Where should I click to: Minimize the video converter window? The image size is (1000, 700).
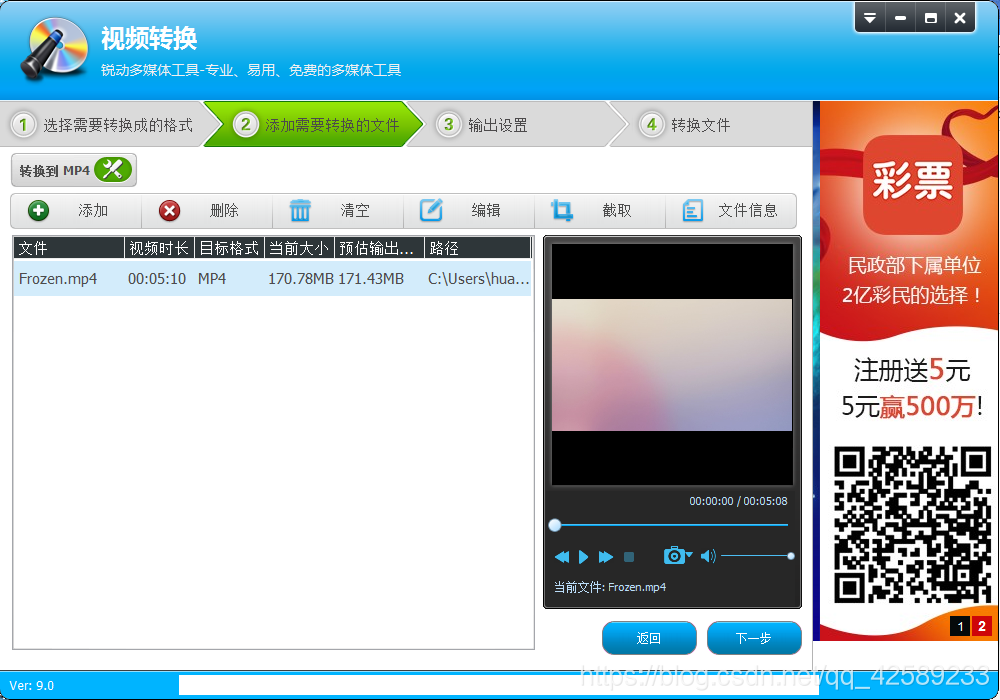[900, 18]
